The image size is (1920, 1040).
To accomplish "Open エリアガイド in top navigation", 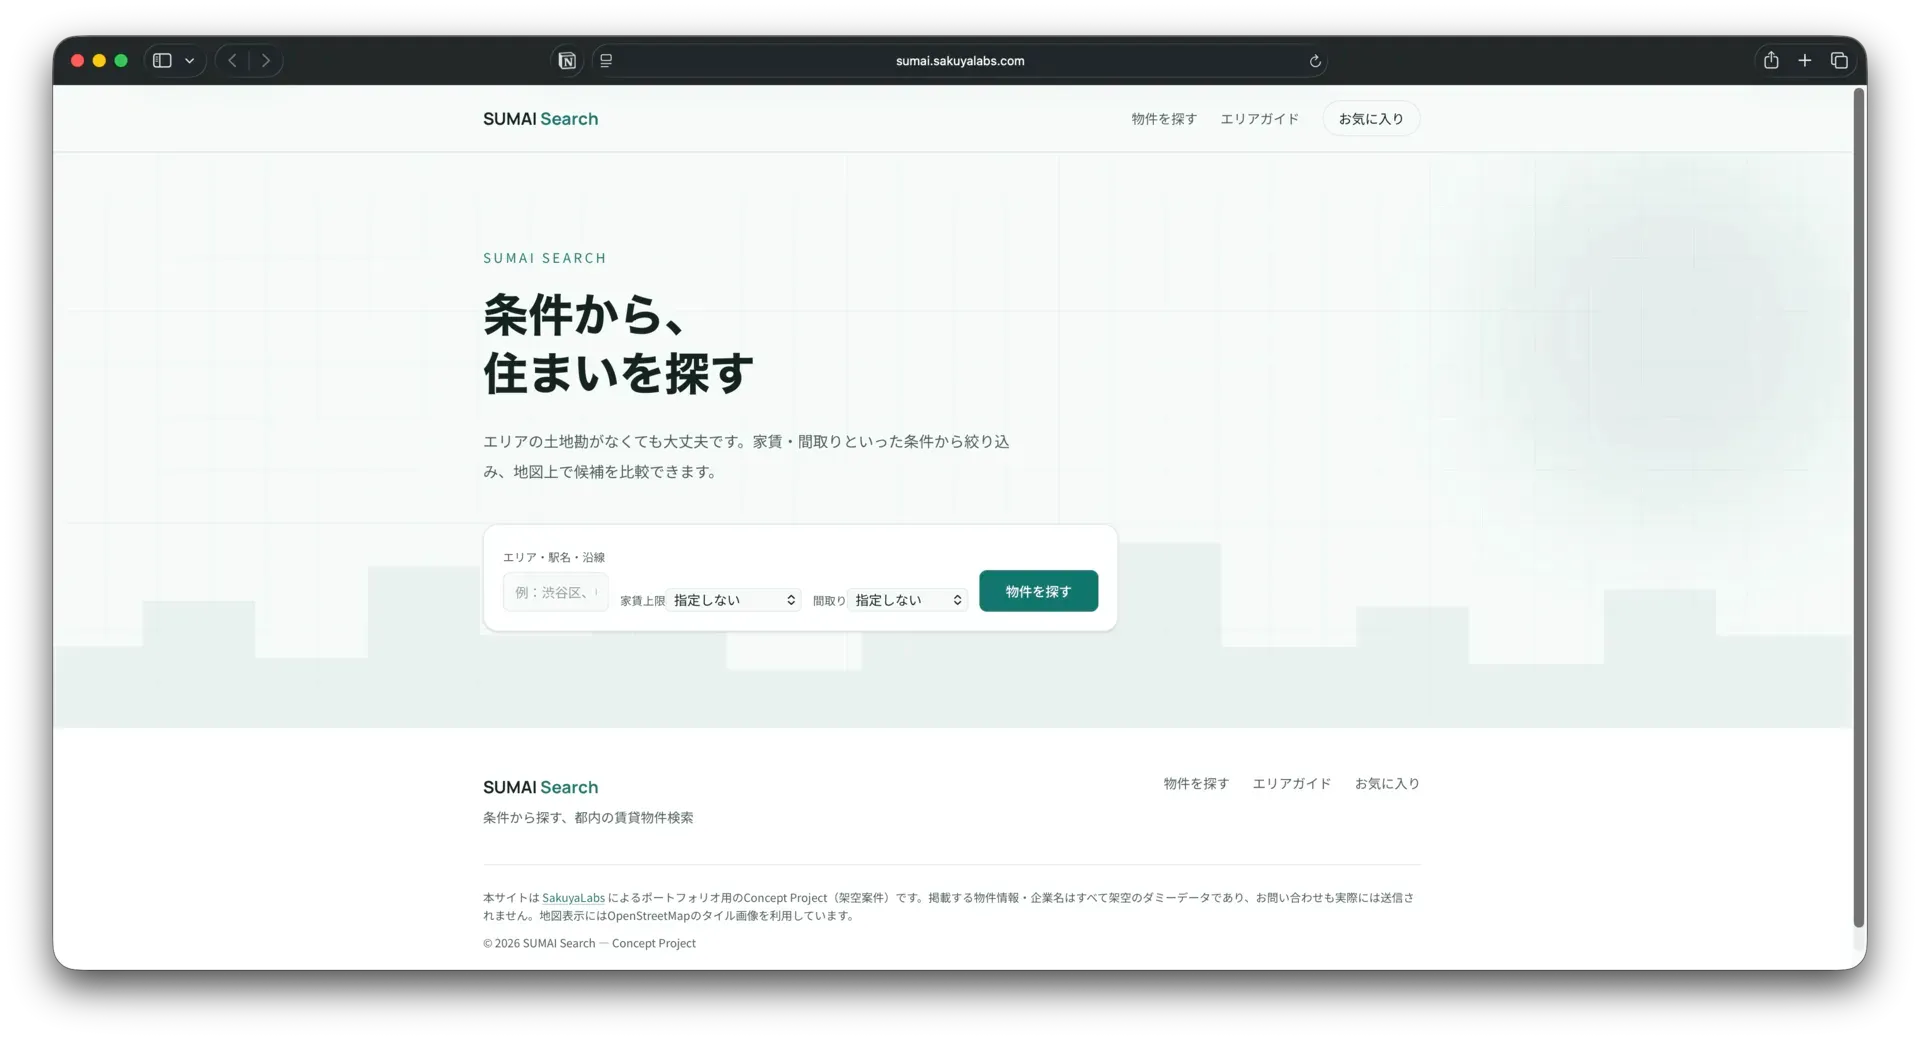I will click(x=1260, y=119).
